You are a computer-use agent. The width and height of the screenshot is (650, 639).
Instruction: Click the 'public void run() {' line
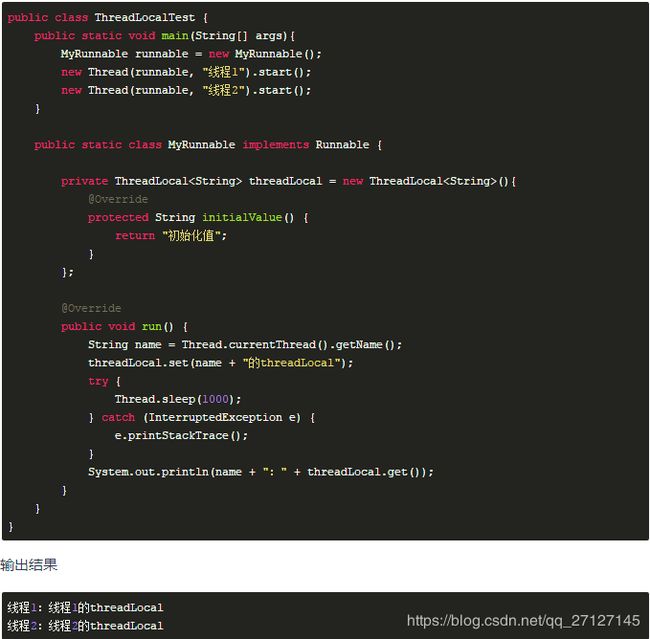124,326
